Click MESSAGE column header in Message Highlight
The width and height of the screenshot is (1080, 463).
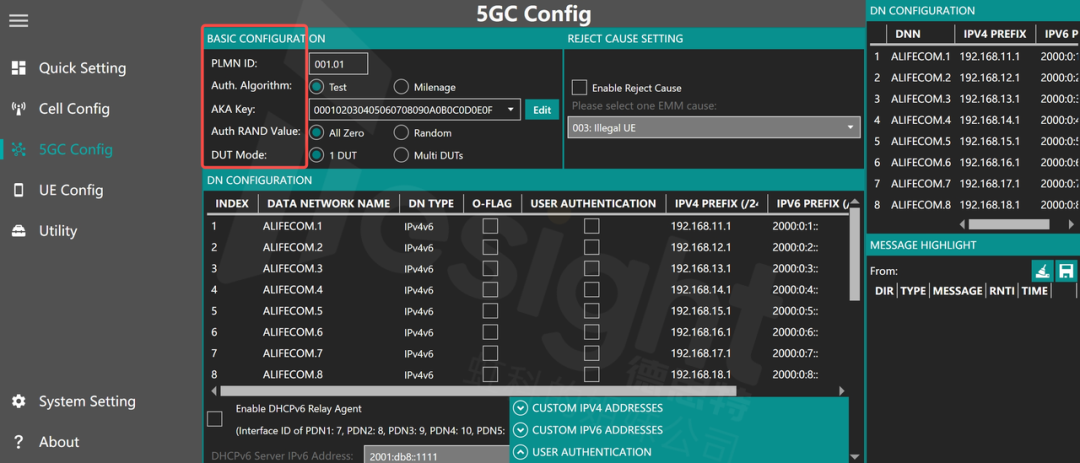click(x=957, y=291)
